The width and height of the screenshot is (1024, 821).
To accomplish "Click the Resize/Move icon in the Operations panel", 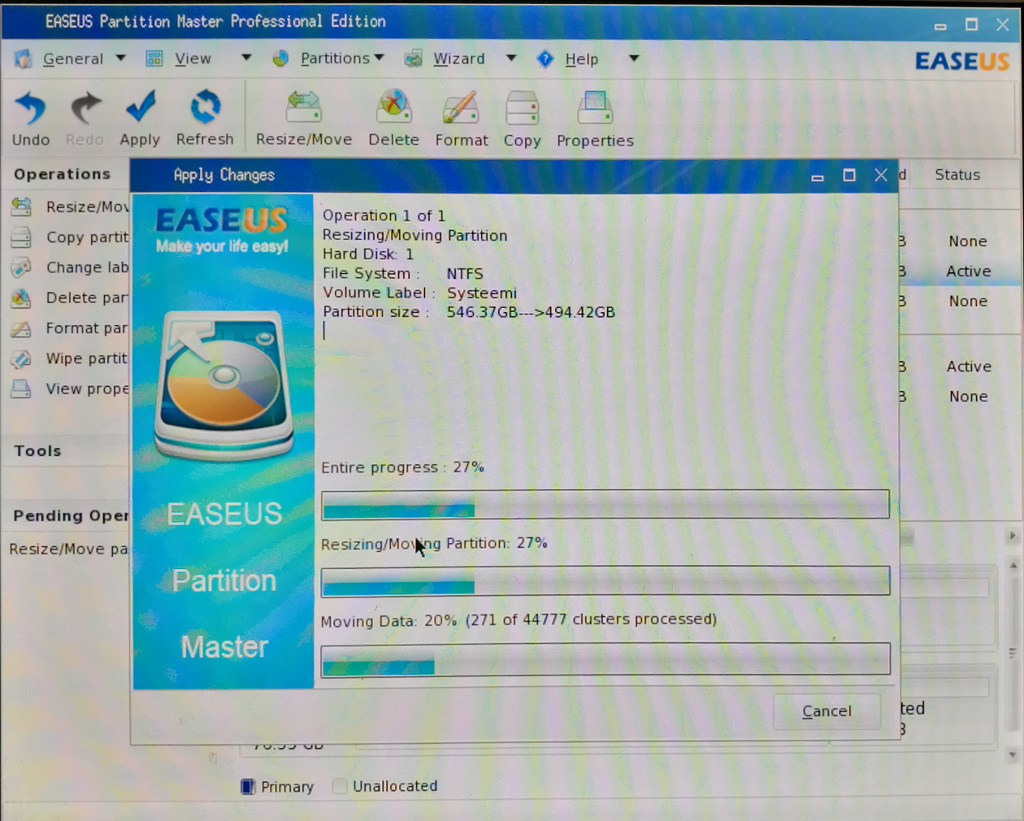I will tap(21, 207).
